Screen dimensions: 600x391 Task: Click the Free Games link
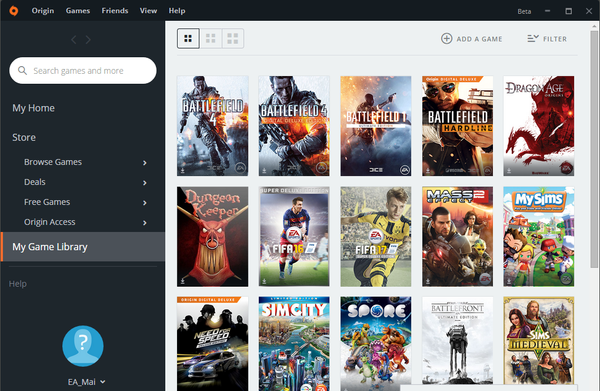click(x=47, y=202)
